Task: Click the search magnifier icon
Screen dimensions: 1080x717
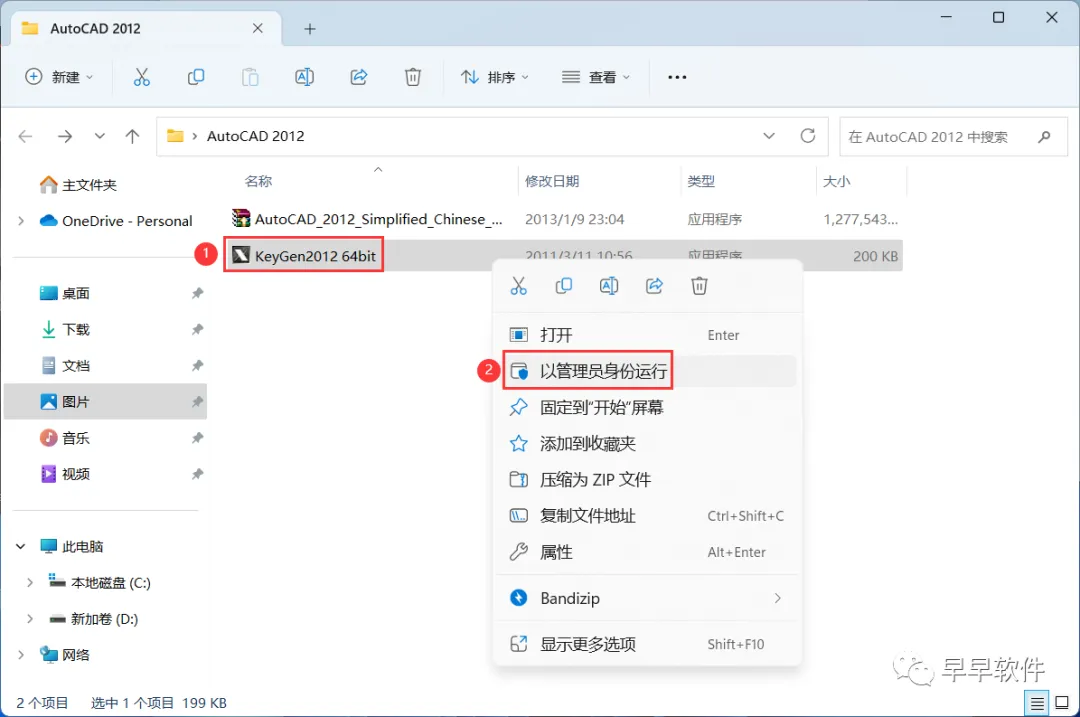Action: (1044, 136)
